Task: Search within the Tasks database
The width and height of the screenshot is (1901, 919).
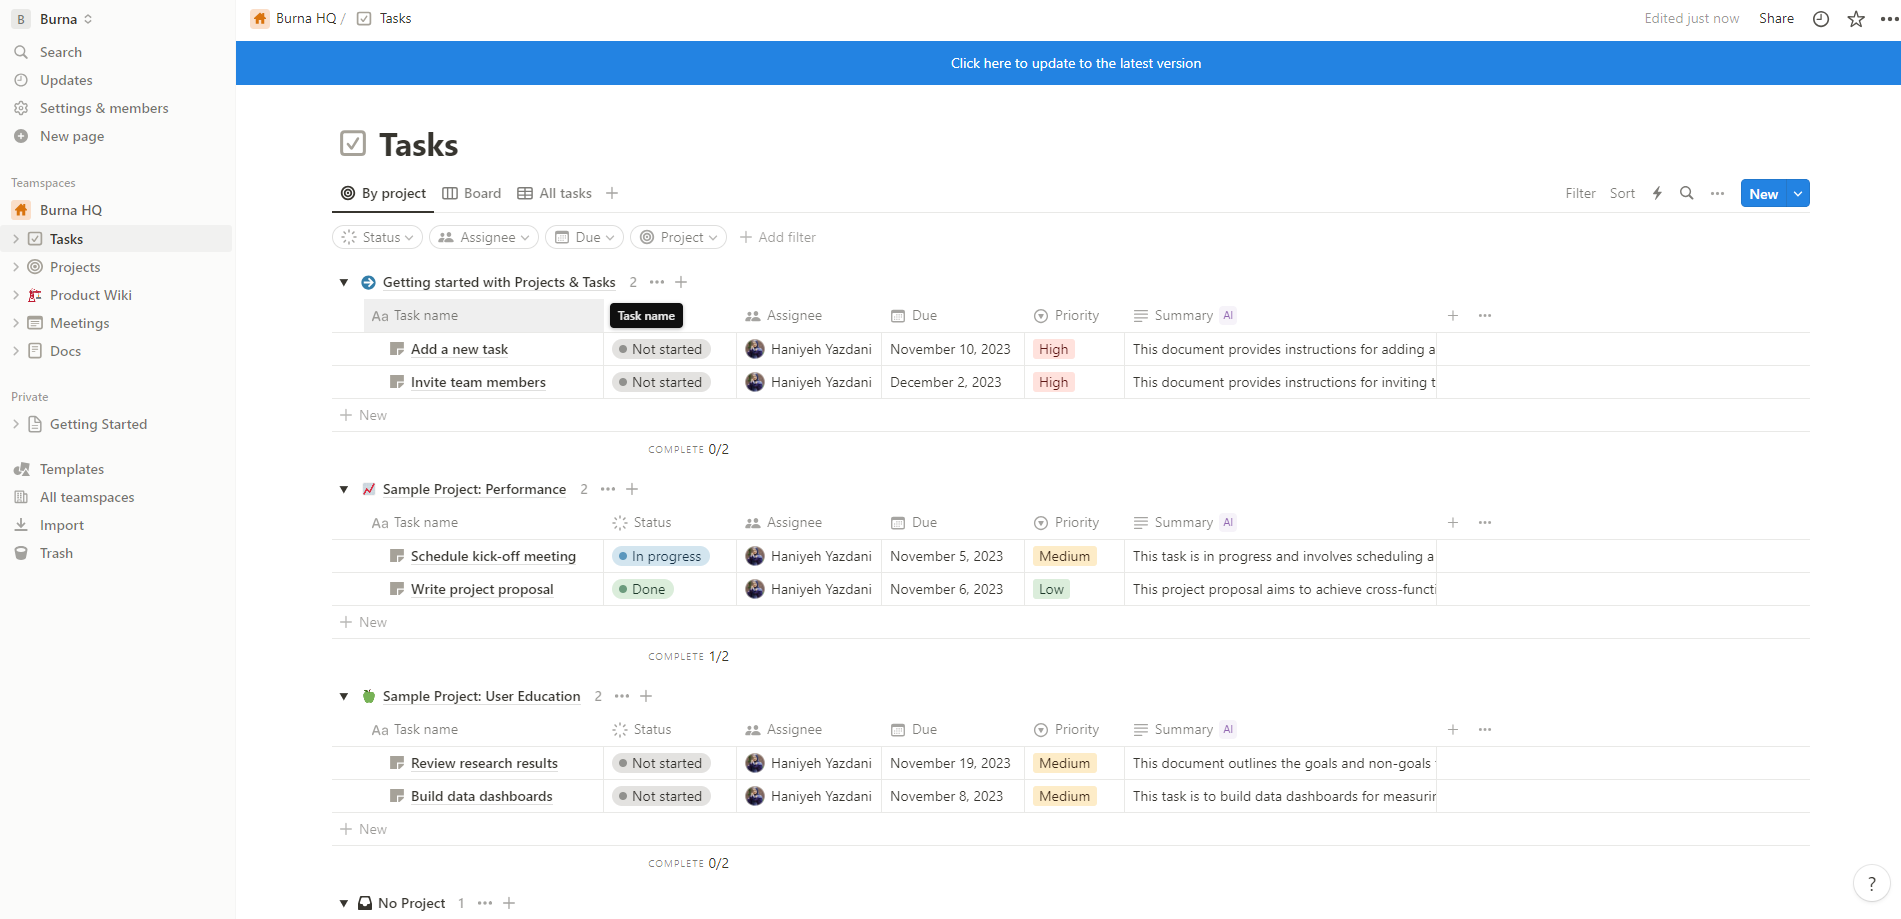Action: point(1687,193)
